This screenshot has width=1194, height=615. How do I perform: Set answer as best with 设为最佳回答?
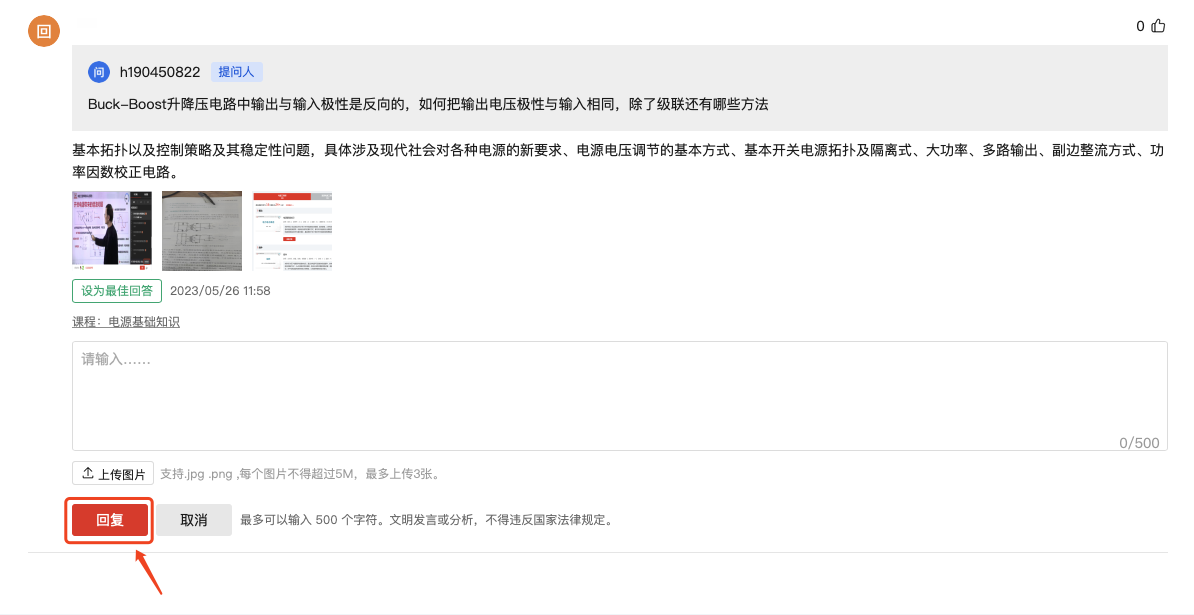point(117,291)
